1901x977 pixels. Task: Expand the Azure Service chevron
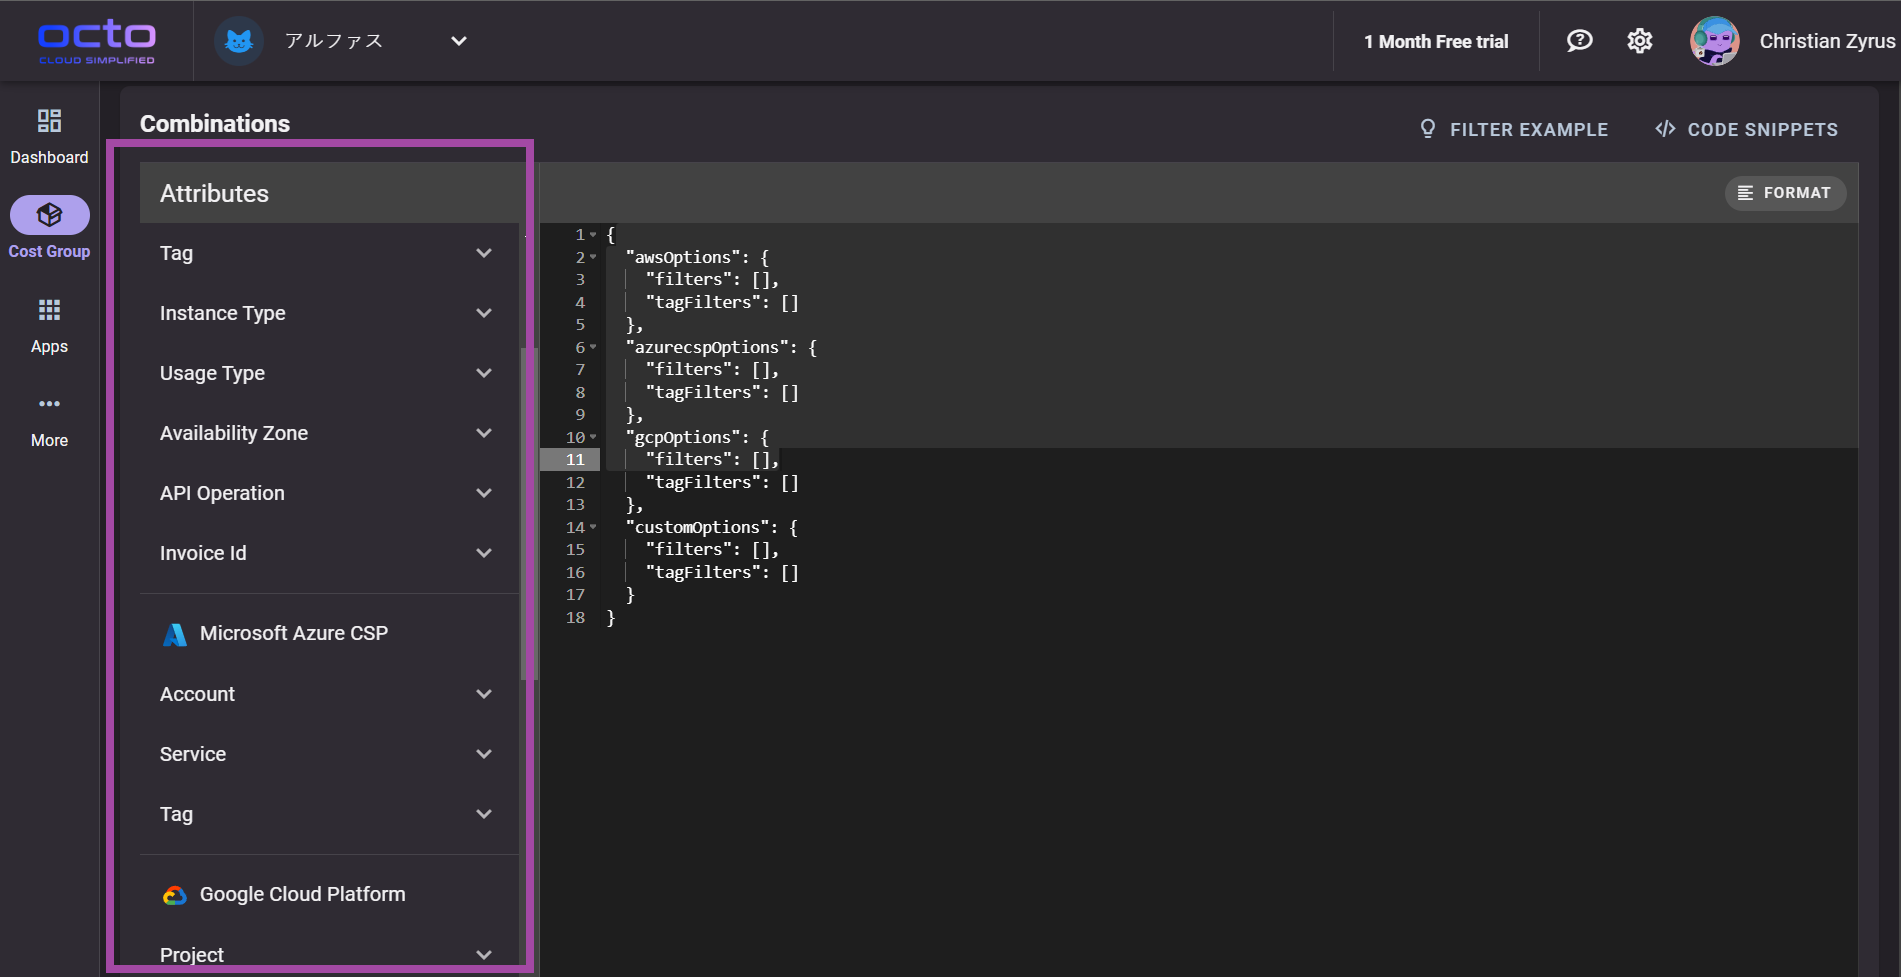point(484,754)
